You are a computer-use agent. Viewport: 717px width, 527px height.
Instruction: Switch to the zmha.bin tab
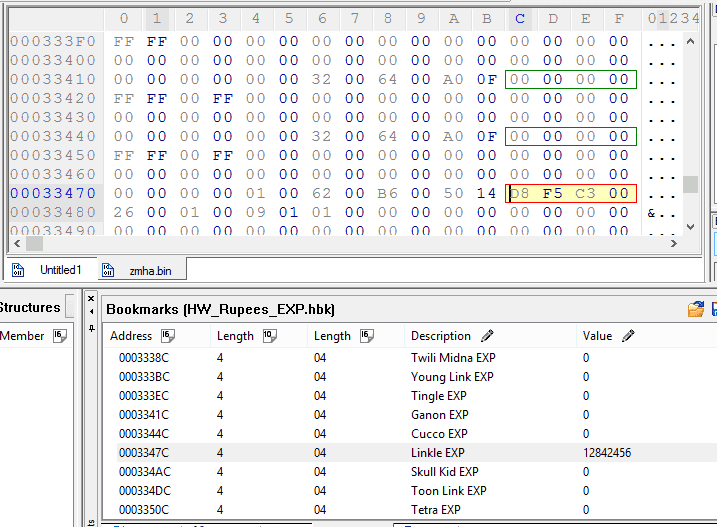click(150, 271)
